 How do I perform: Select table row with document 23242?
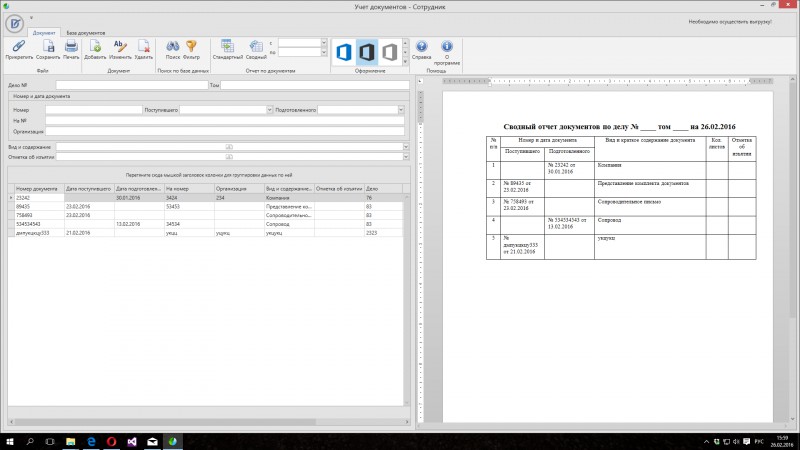pos(206,198)
